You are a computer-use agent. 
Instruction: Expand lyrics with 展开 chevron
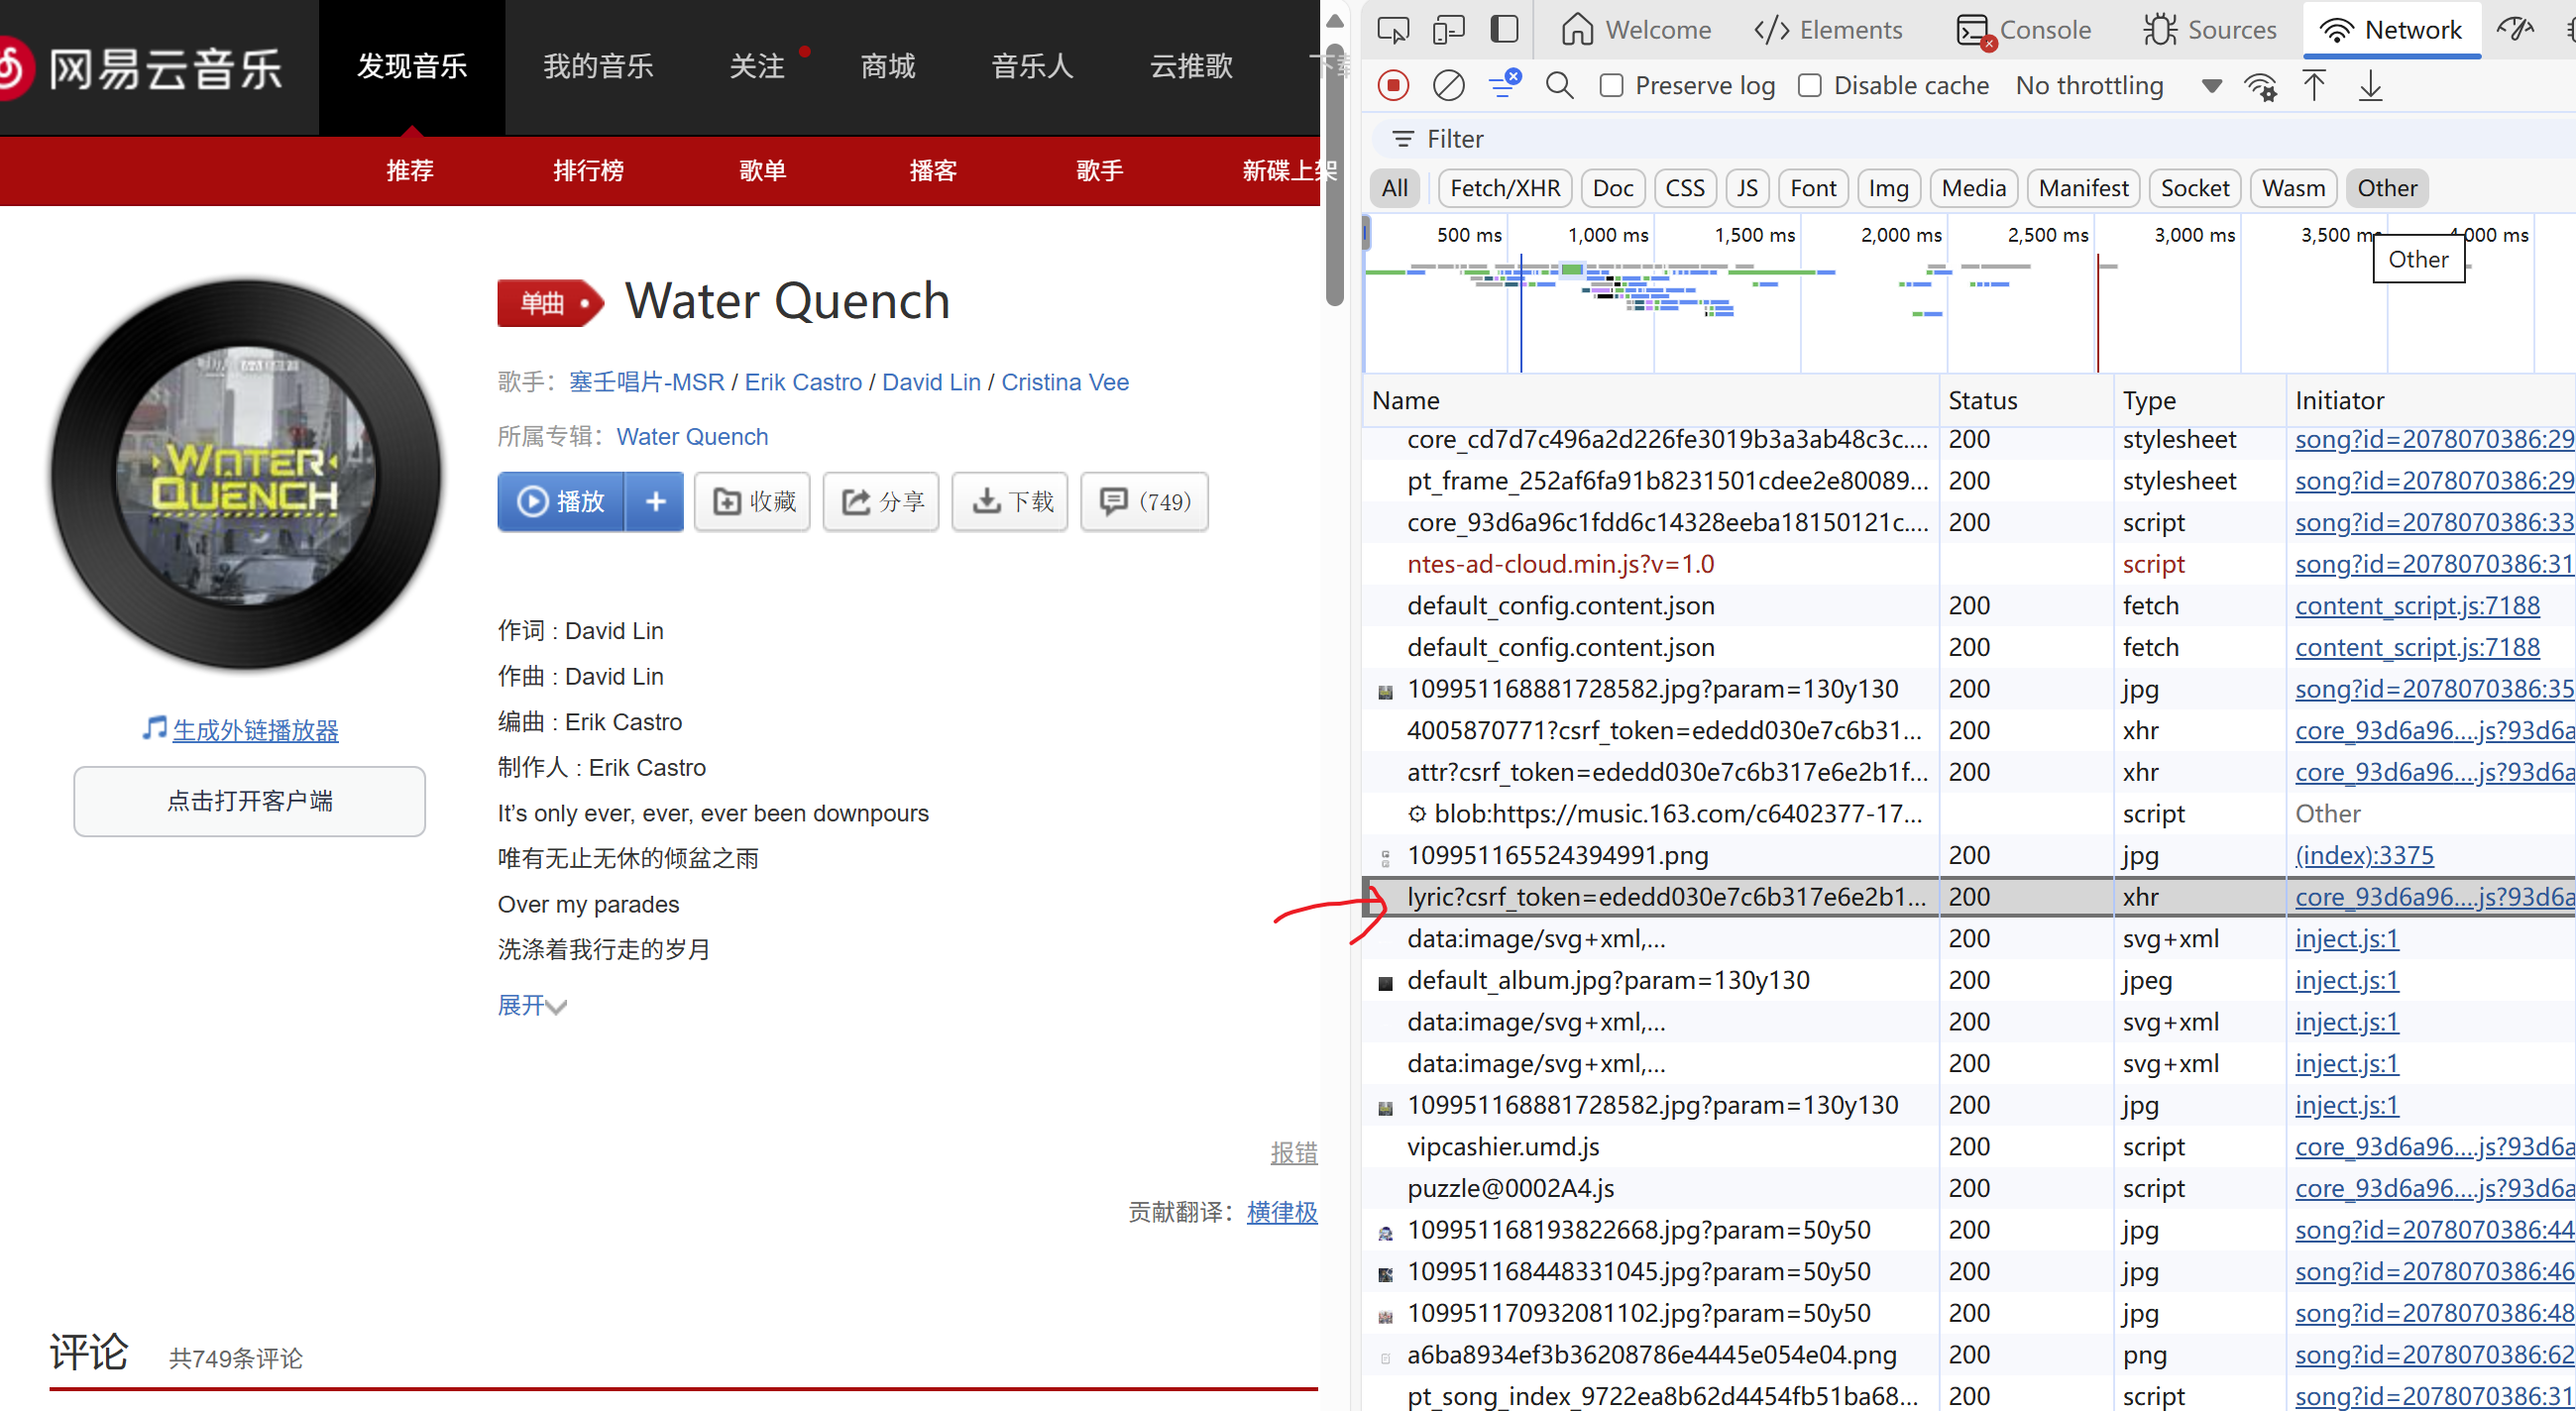[x=532, y=1005]
